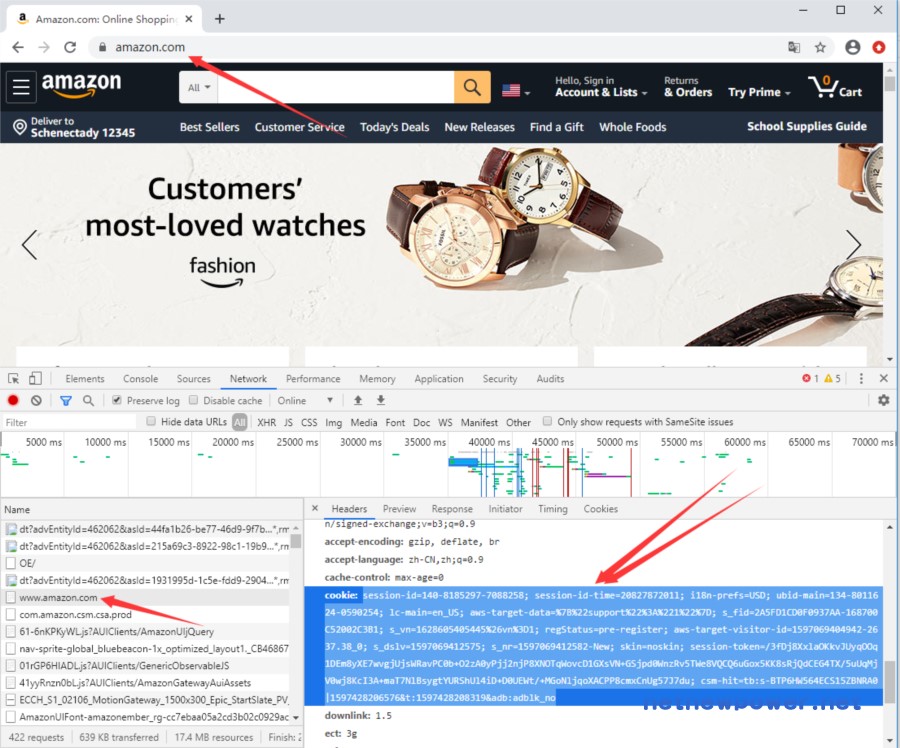
Task: Toggle the network filter funnel icon
Action: coord(66,401)
